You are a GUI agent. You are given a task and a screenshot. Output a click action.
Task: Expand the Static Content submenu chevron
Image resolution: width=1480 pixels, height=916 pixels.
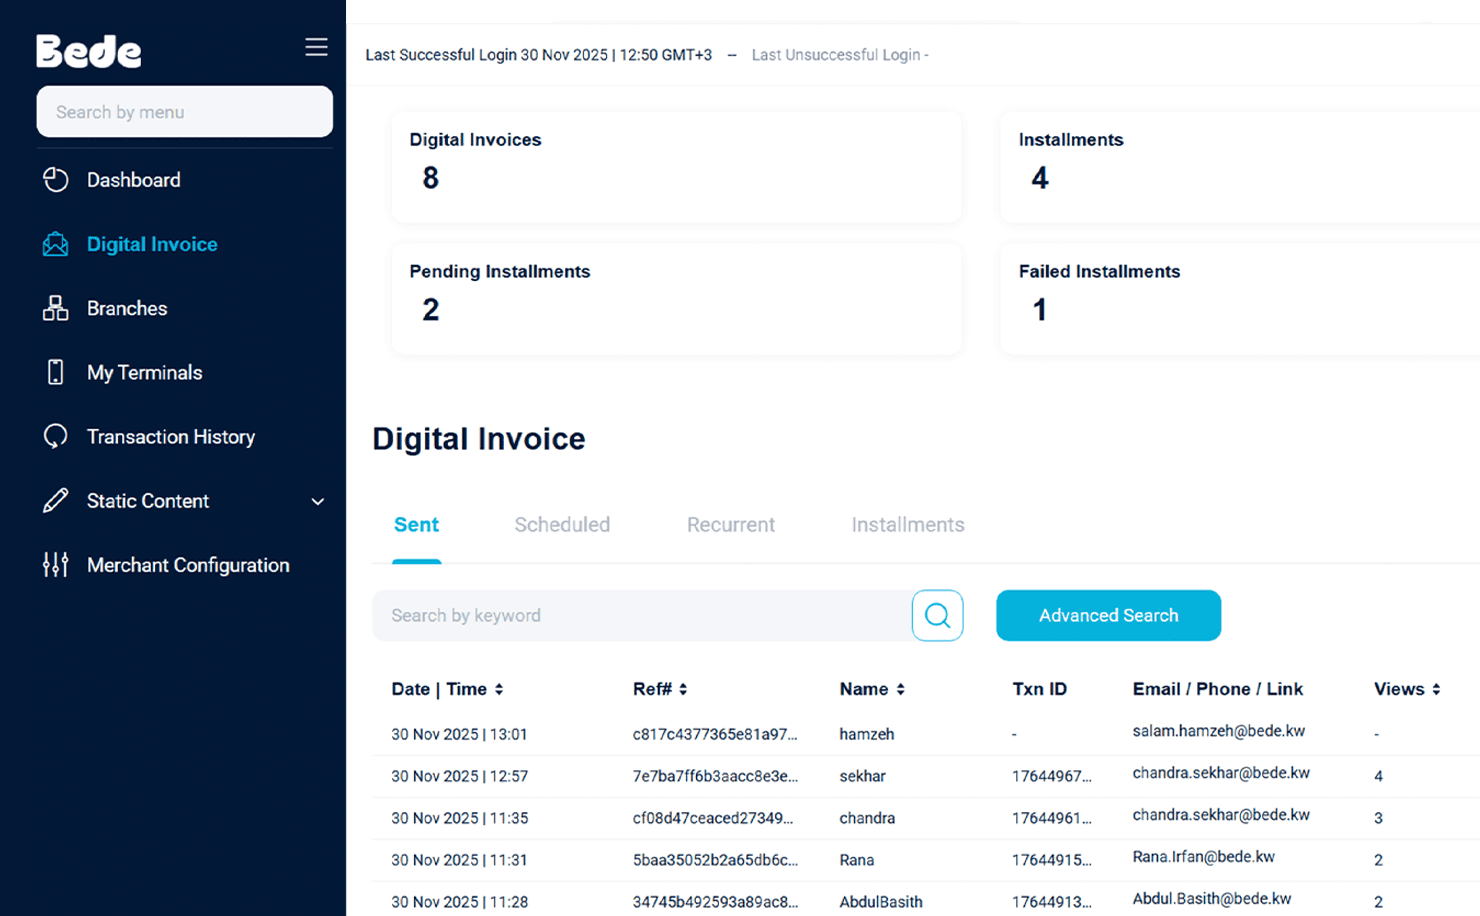tap(317, 501)
